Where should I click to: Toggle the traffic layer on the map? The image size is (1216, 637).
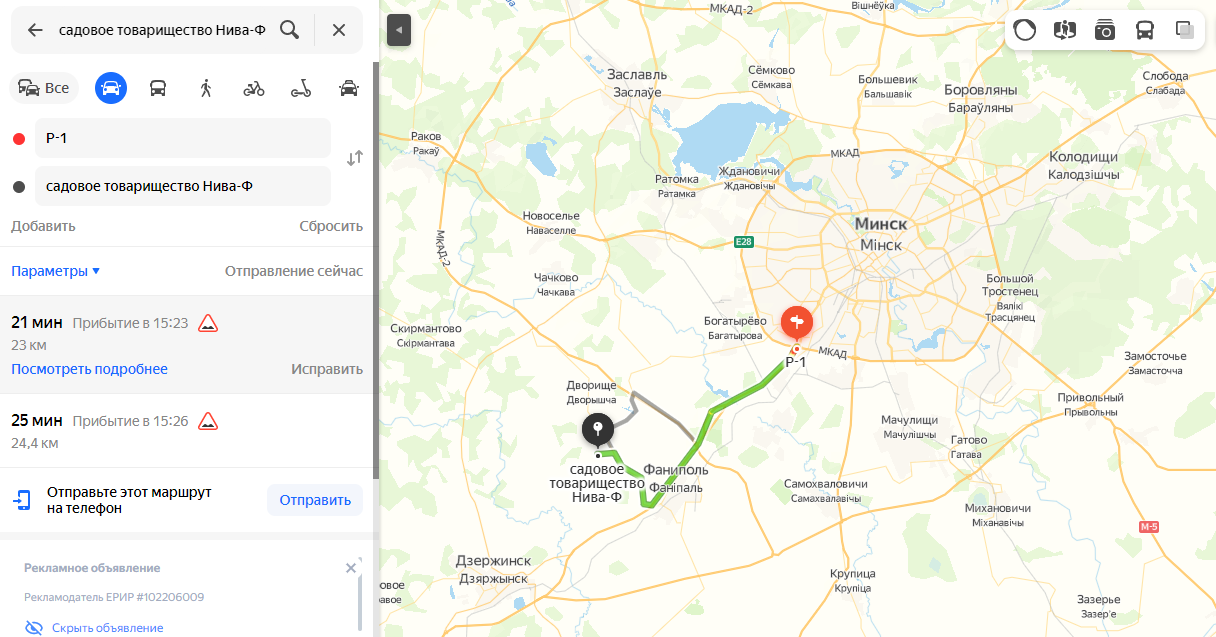tap(1025, 30)
